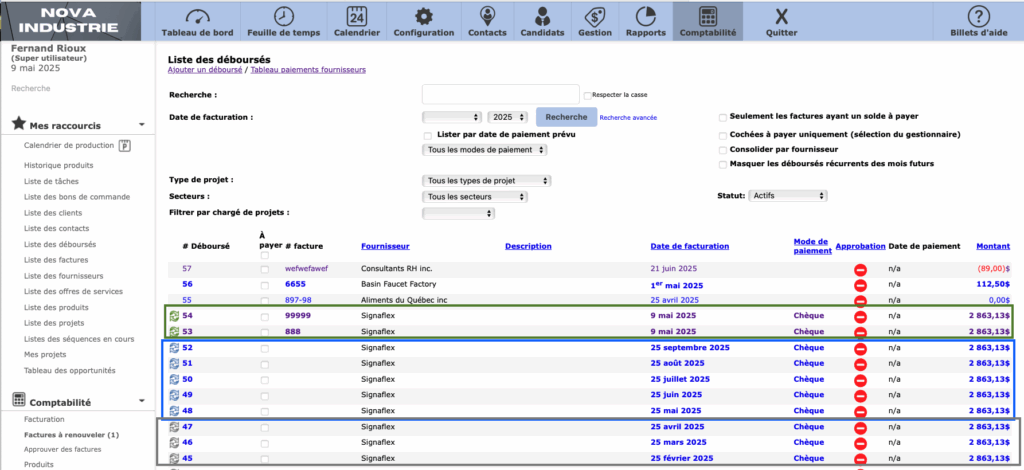Switch to the Comptabilité tab
1024x470 pixels.
(707, 22)
